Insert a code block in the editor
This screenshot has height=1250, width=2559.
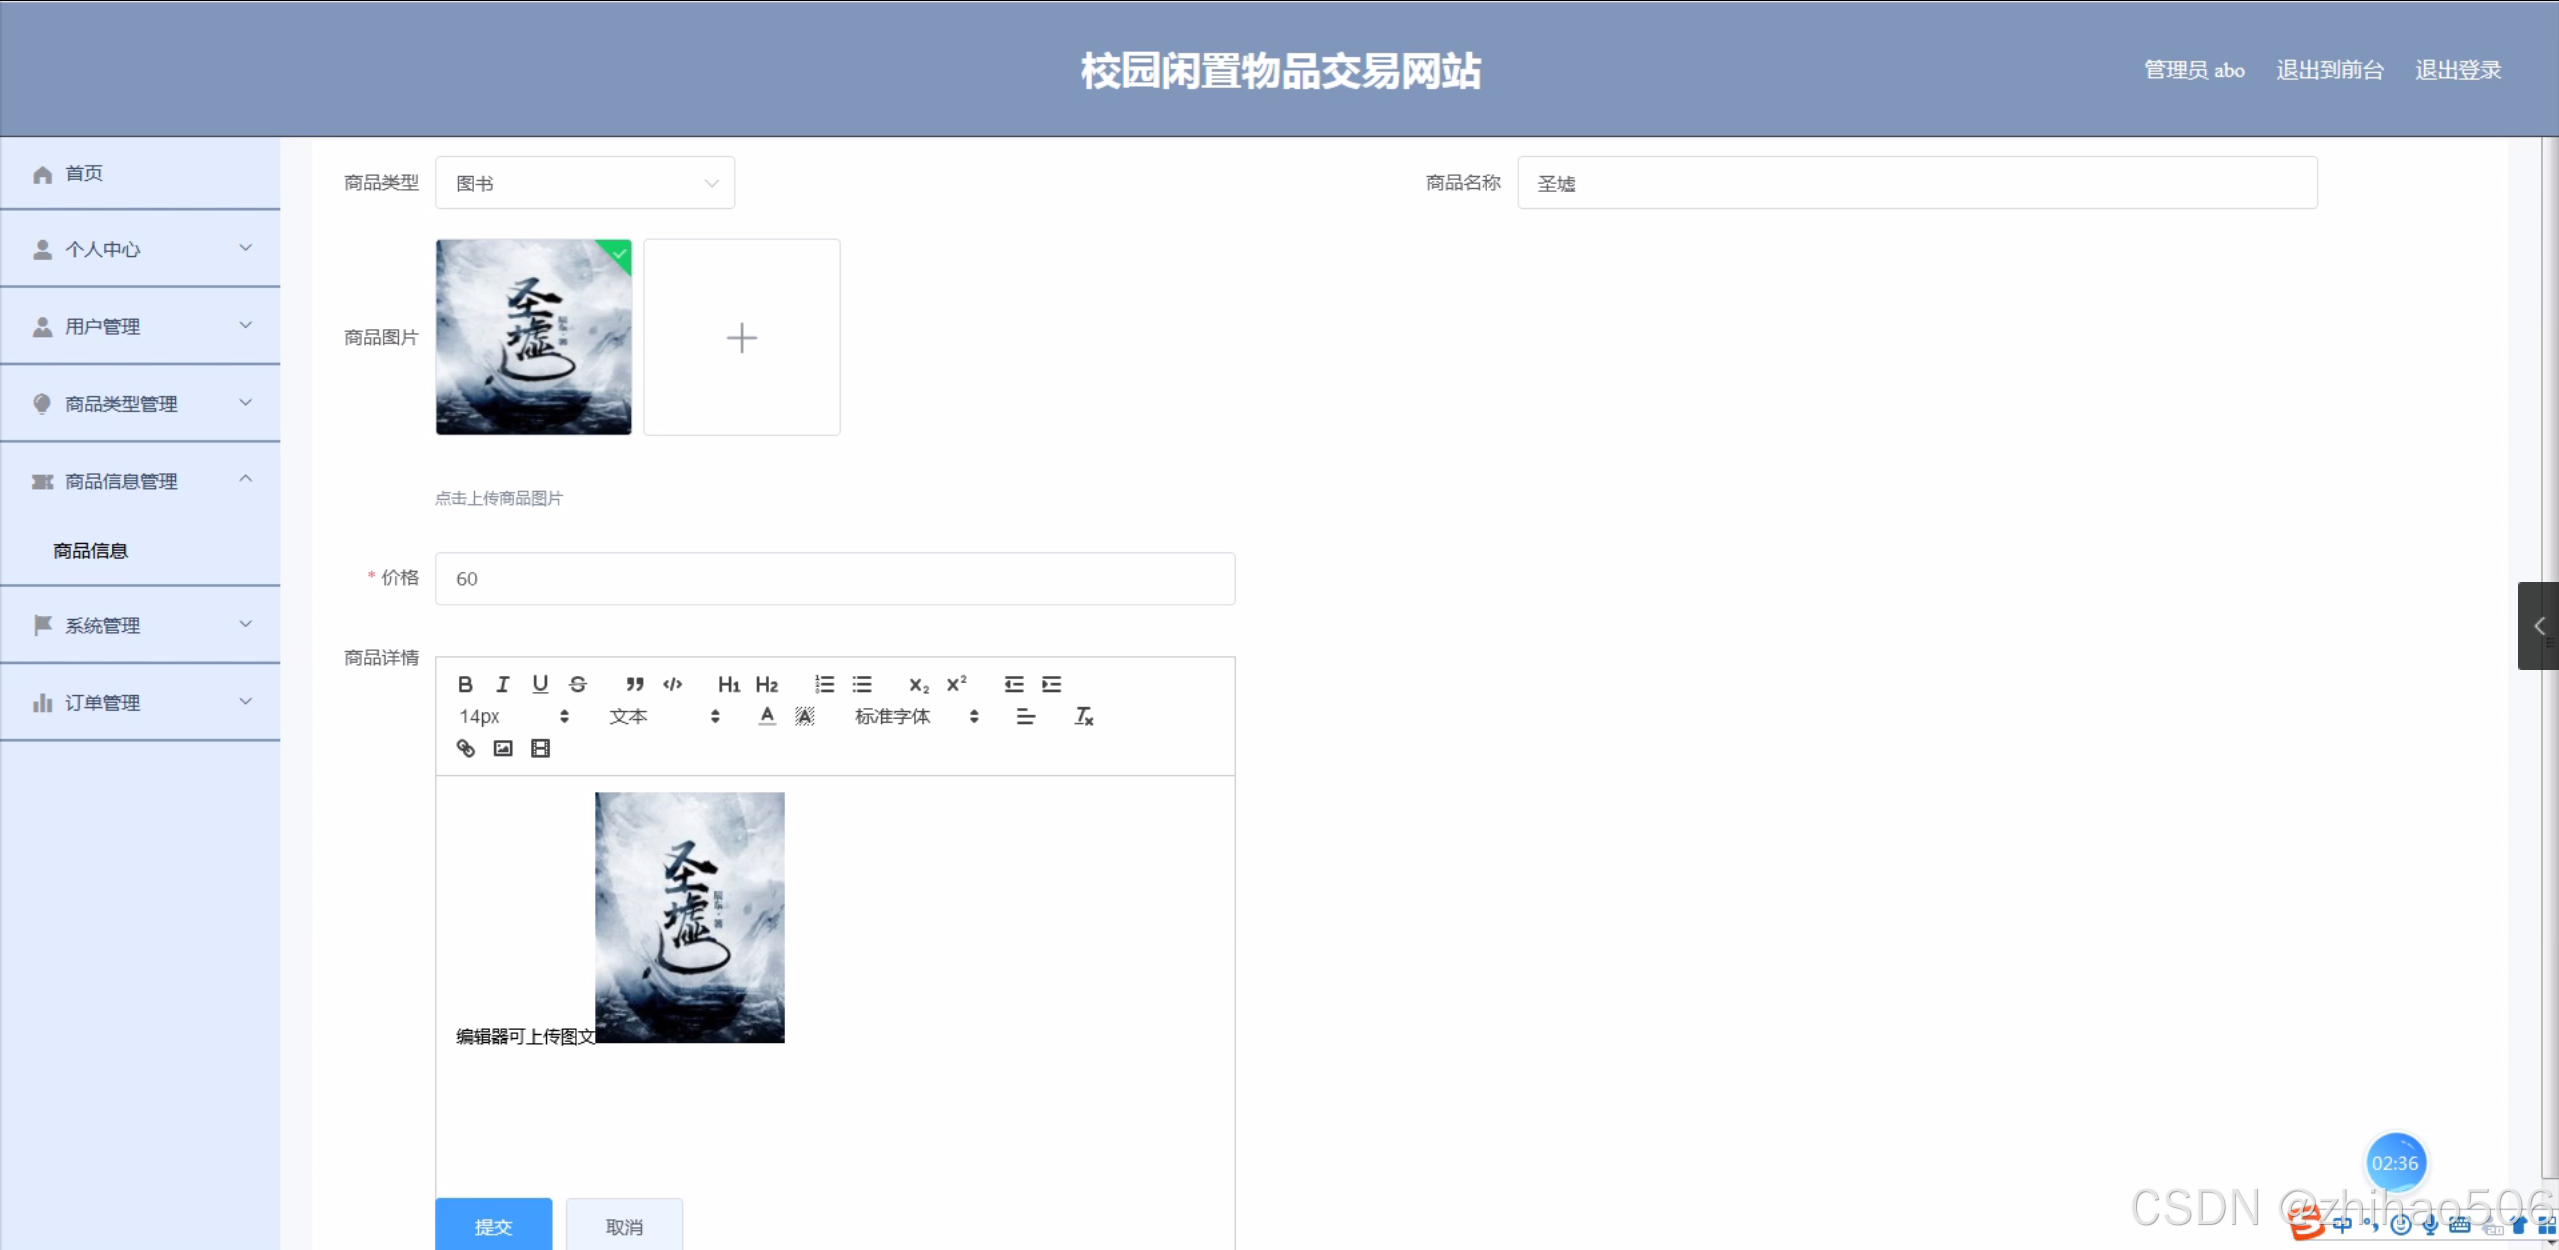pyautogui.click(x=673, y=684)
